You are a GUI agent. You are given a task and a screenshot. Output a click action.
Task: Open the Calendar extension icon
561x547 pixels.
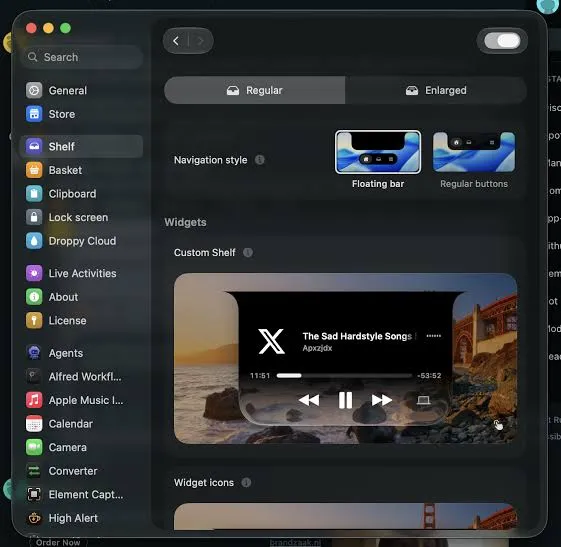(x=34, y=424)
